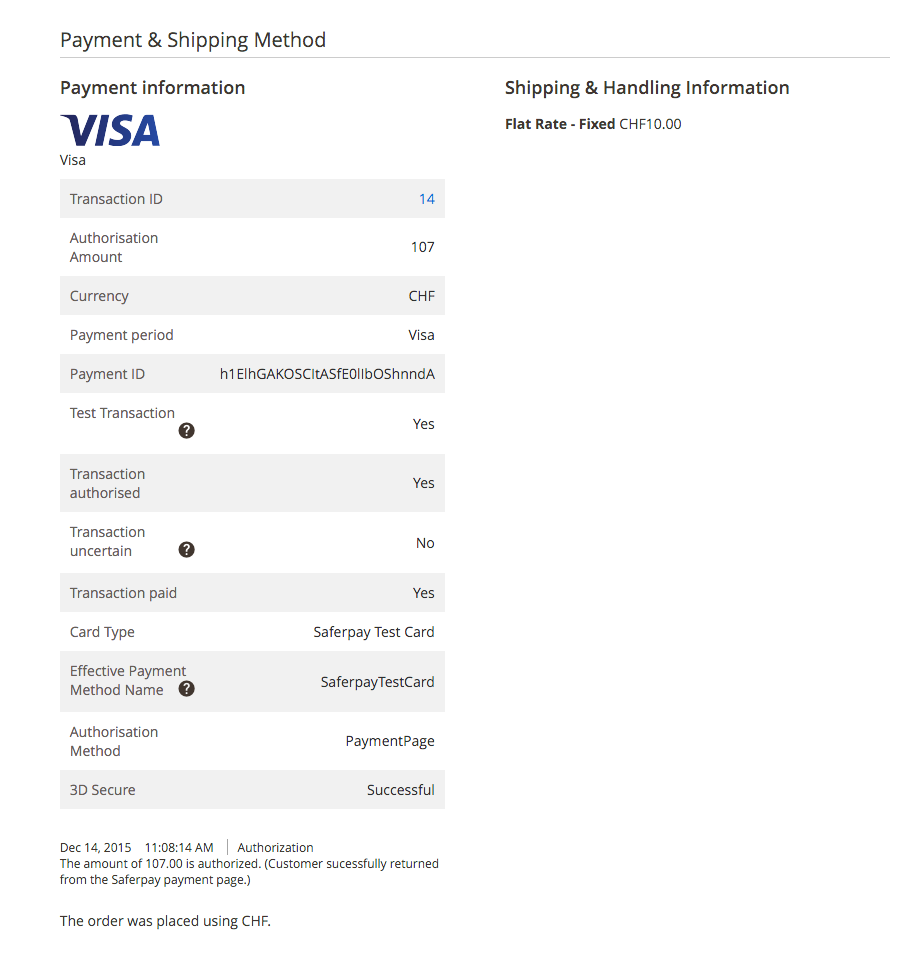Click the Payment information heading

[x=152, y=88]
